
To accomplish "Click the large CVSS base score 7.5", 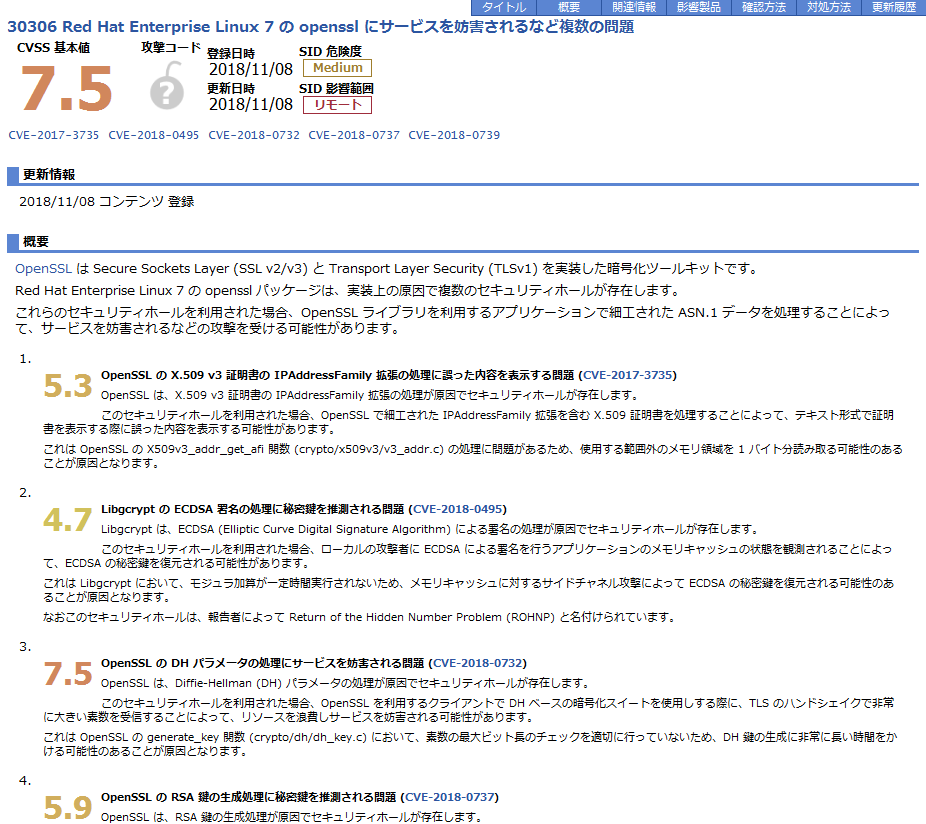I will tap(67, 89).
